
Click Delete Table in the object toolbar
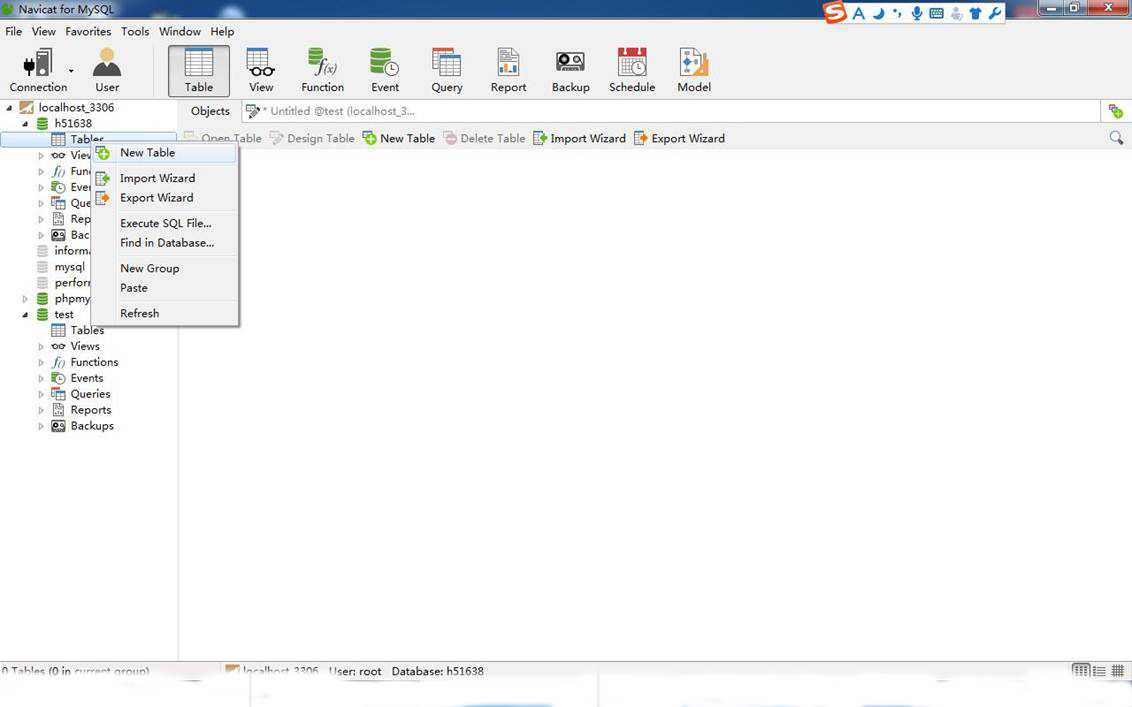click(484, 138)
